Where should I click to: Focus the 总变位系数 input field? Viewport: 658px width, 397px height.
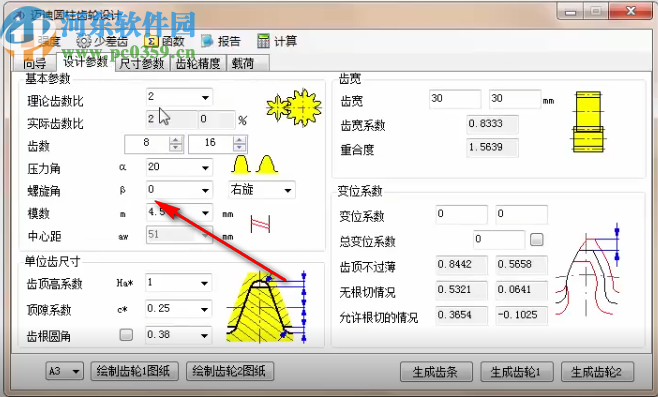click(x=499, y=240)
